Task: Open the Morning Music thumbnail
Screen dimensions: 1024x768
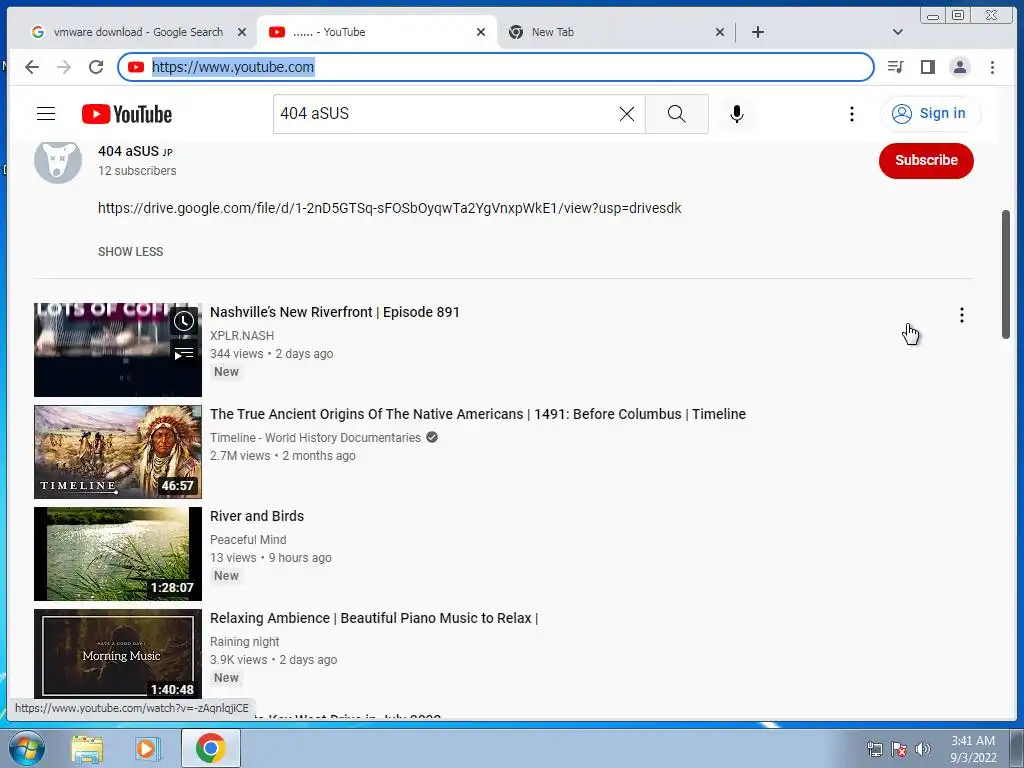Action: tap(118, 656)
